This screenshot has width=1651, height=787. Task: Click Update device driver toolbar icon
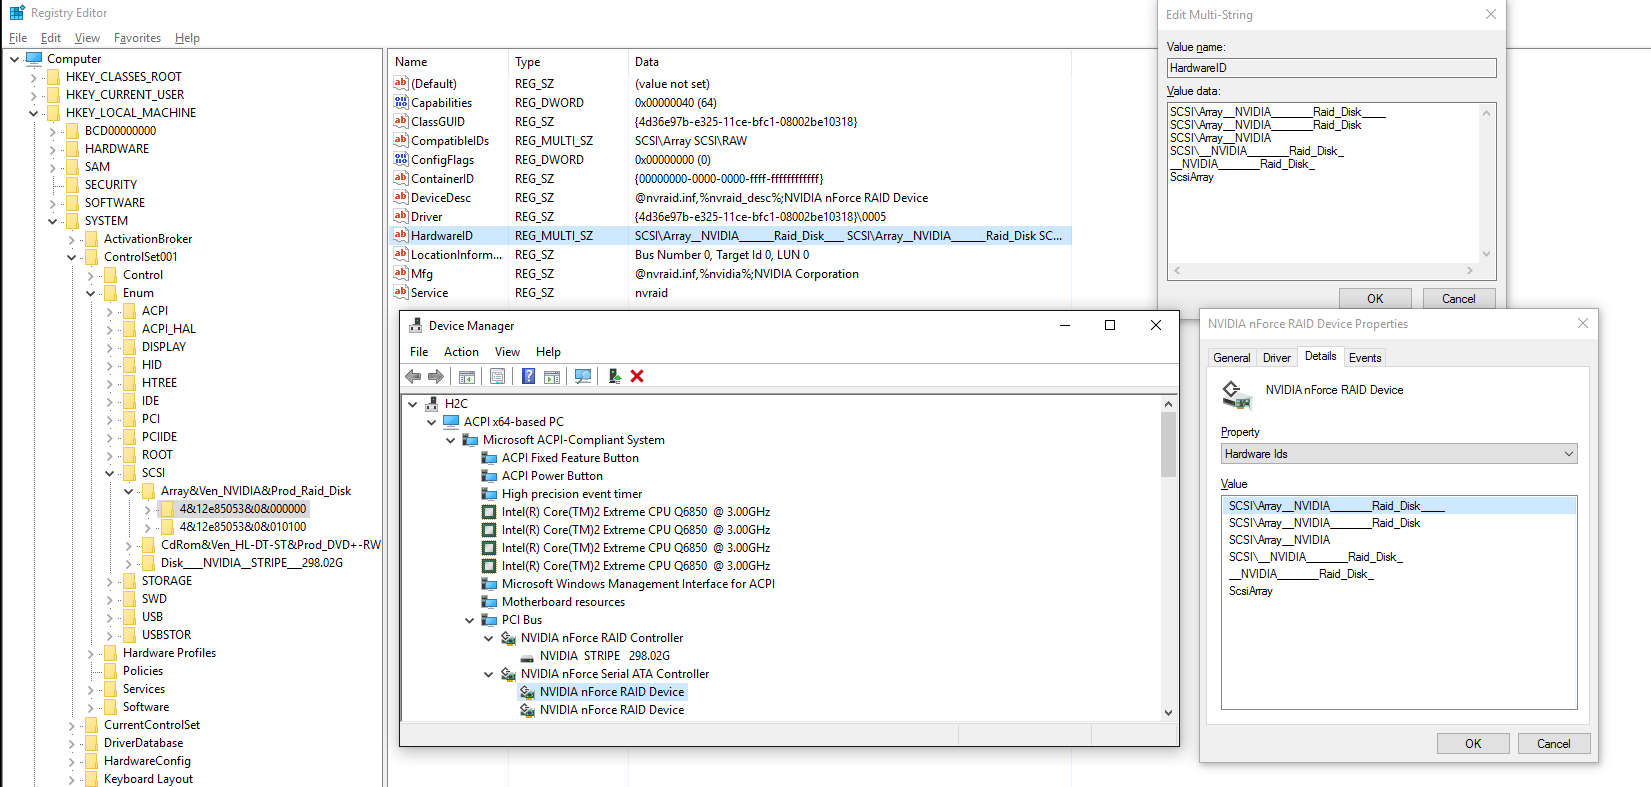[614, 376]
